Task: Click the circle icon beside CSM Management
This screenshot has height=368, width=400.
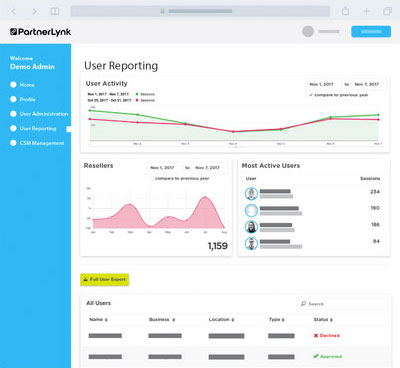Action: pyautogui.click(x=13, y=143)
